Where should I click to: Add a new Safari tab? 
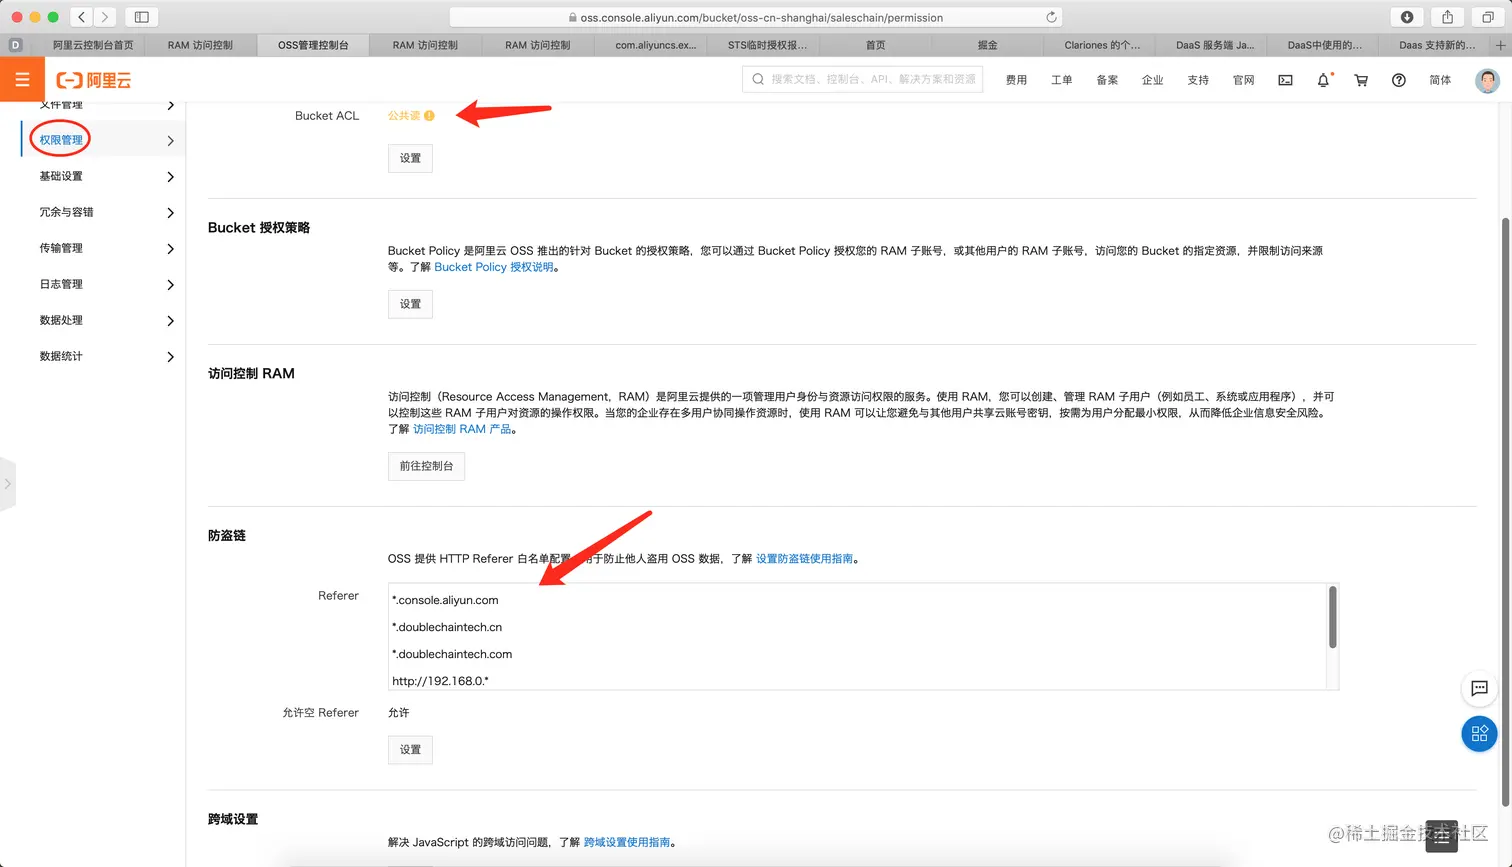point(1500,45)
